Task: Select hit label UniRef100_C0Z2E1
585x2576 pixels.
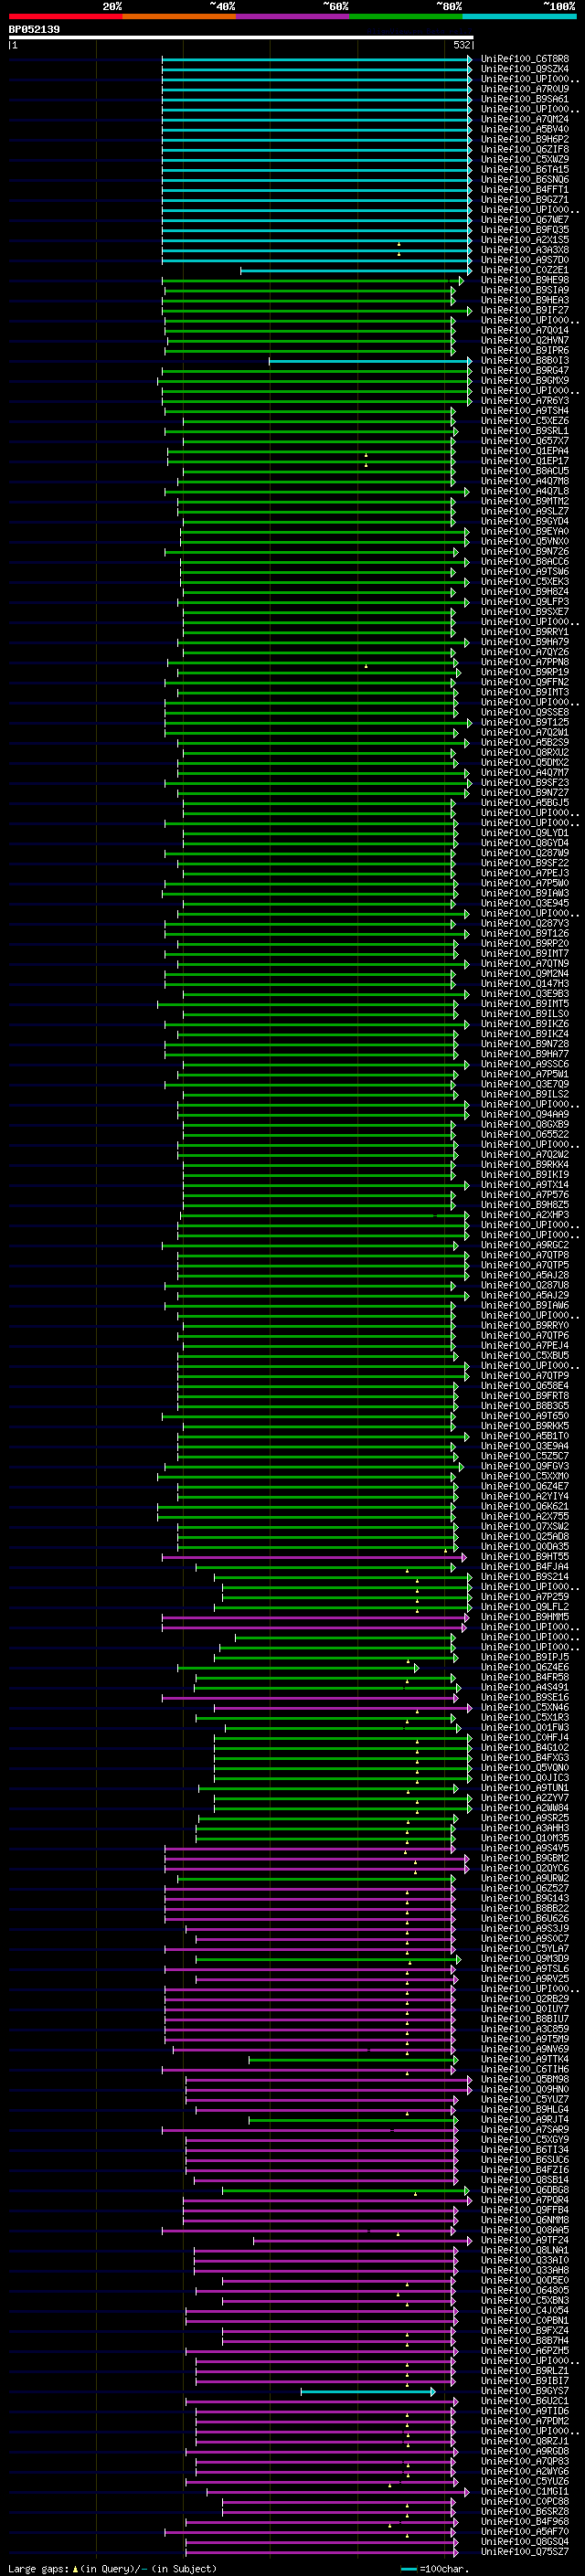Action: (x=525, y=270)
